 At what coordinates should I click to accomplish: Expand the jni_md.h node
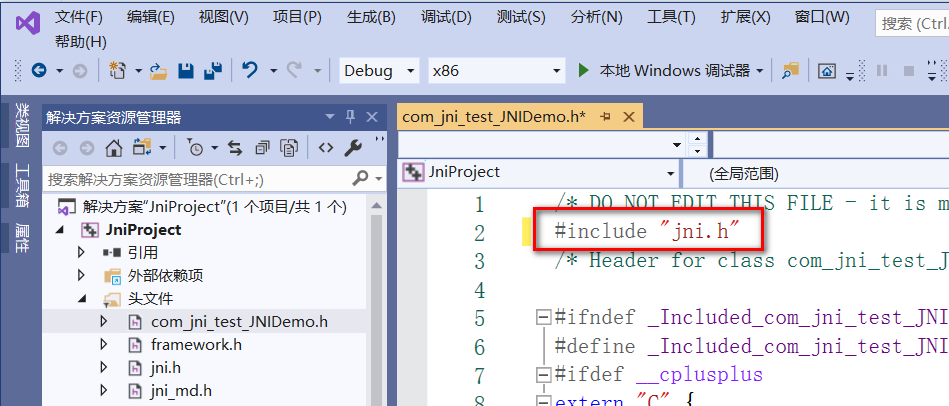pyautogui.click(x=104, y=390)
